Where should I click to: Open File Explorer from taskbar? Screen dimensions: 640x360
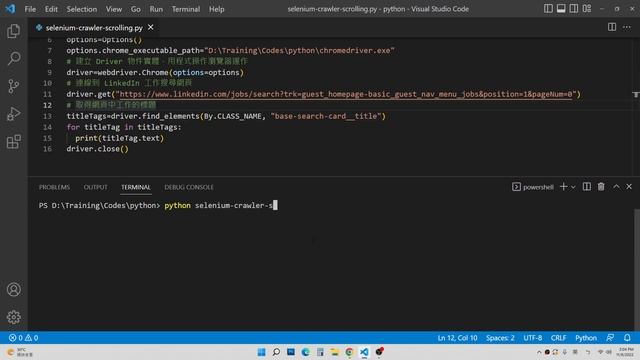point(335,352)
